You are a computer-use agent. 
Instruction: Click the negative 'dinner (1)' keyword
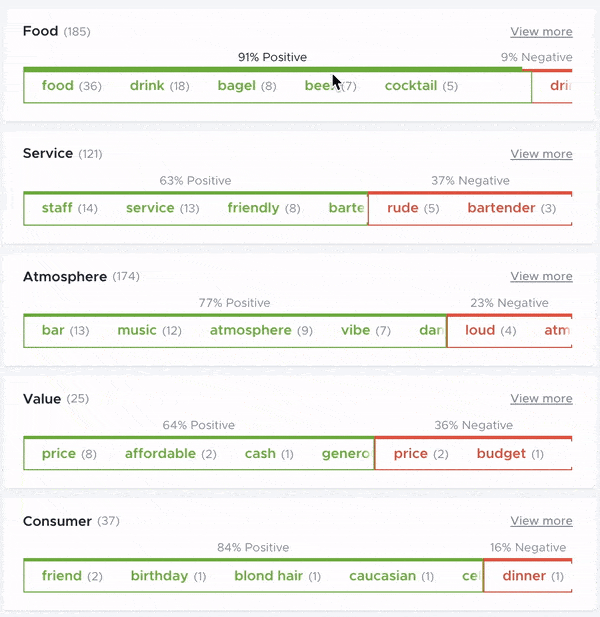point(532,576)
